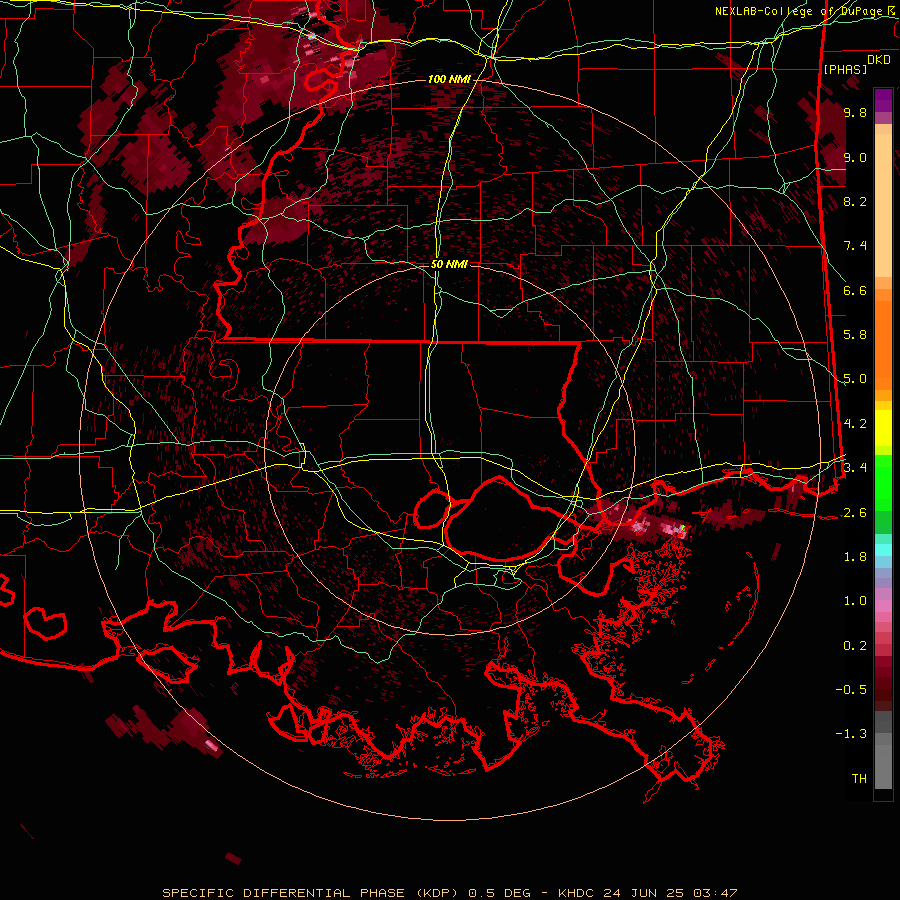Click the [PHAS] units label
Screen dimensions: 900x900
[x=845, y=69]
